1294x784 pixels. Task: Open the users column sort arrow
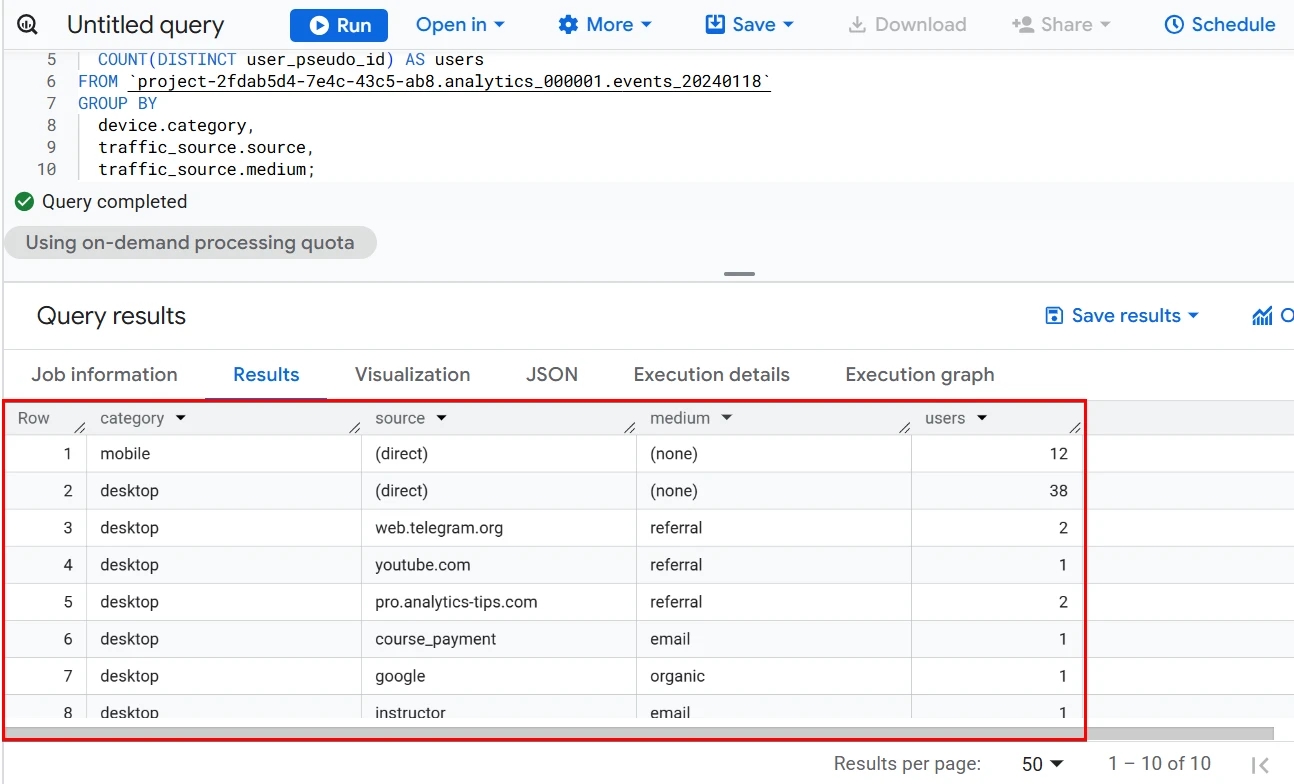(982, 418)
